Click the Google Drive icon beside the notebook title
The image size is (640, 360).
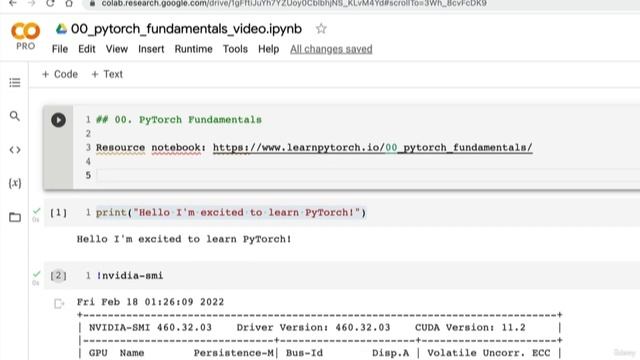click(61, 29)
